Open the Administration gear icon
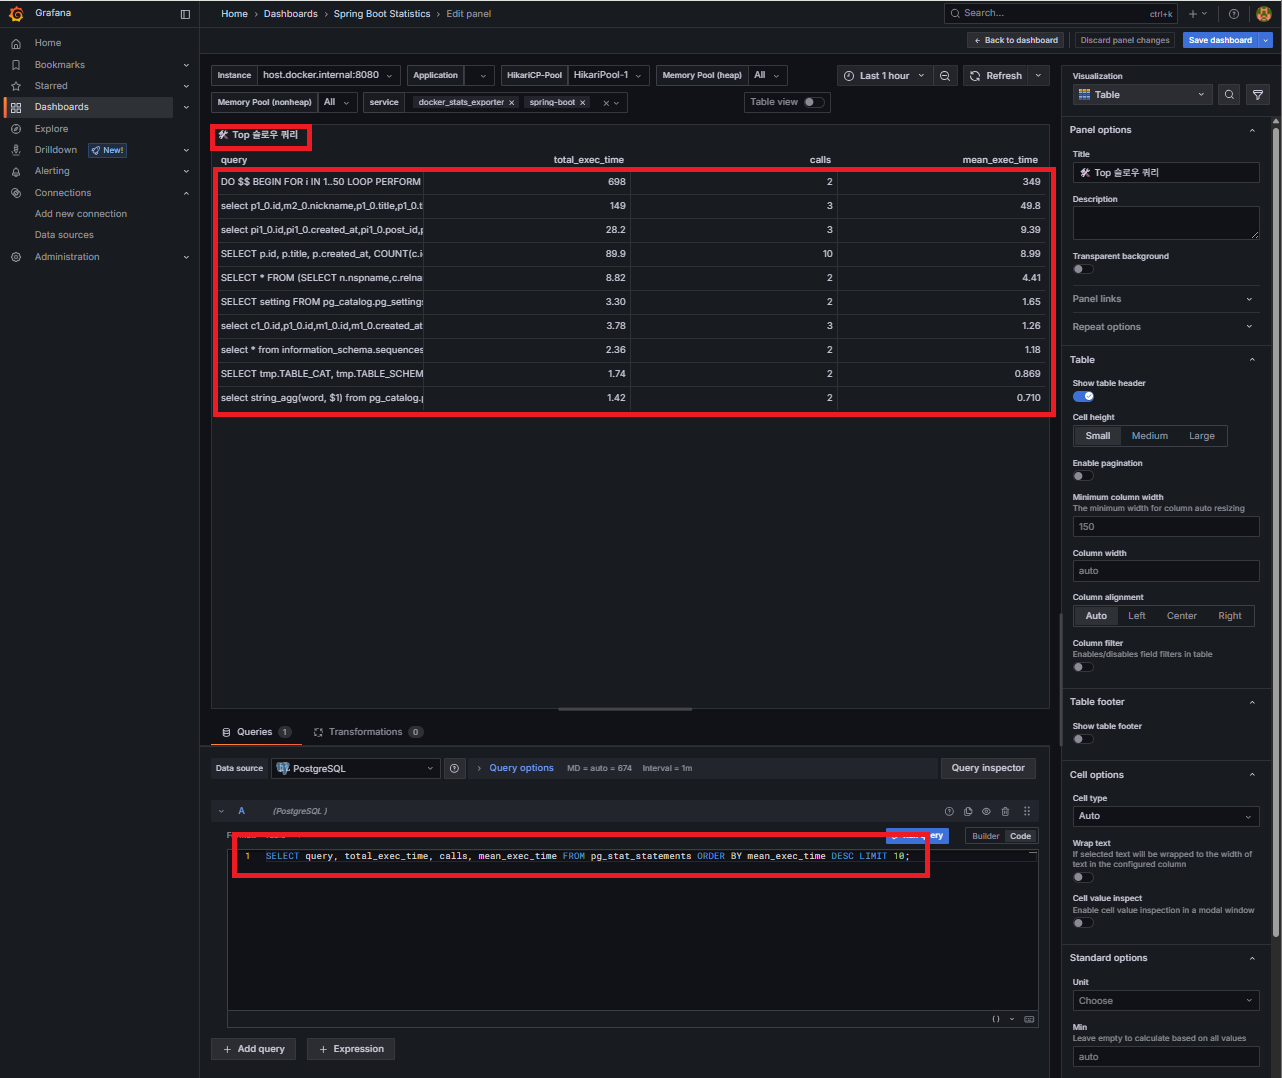The image size is (1282, 1078). pyautogui.click(x=16, y=257)
